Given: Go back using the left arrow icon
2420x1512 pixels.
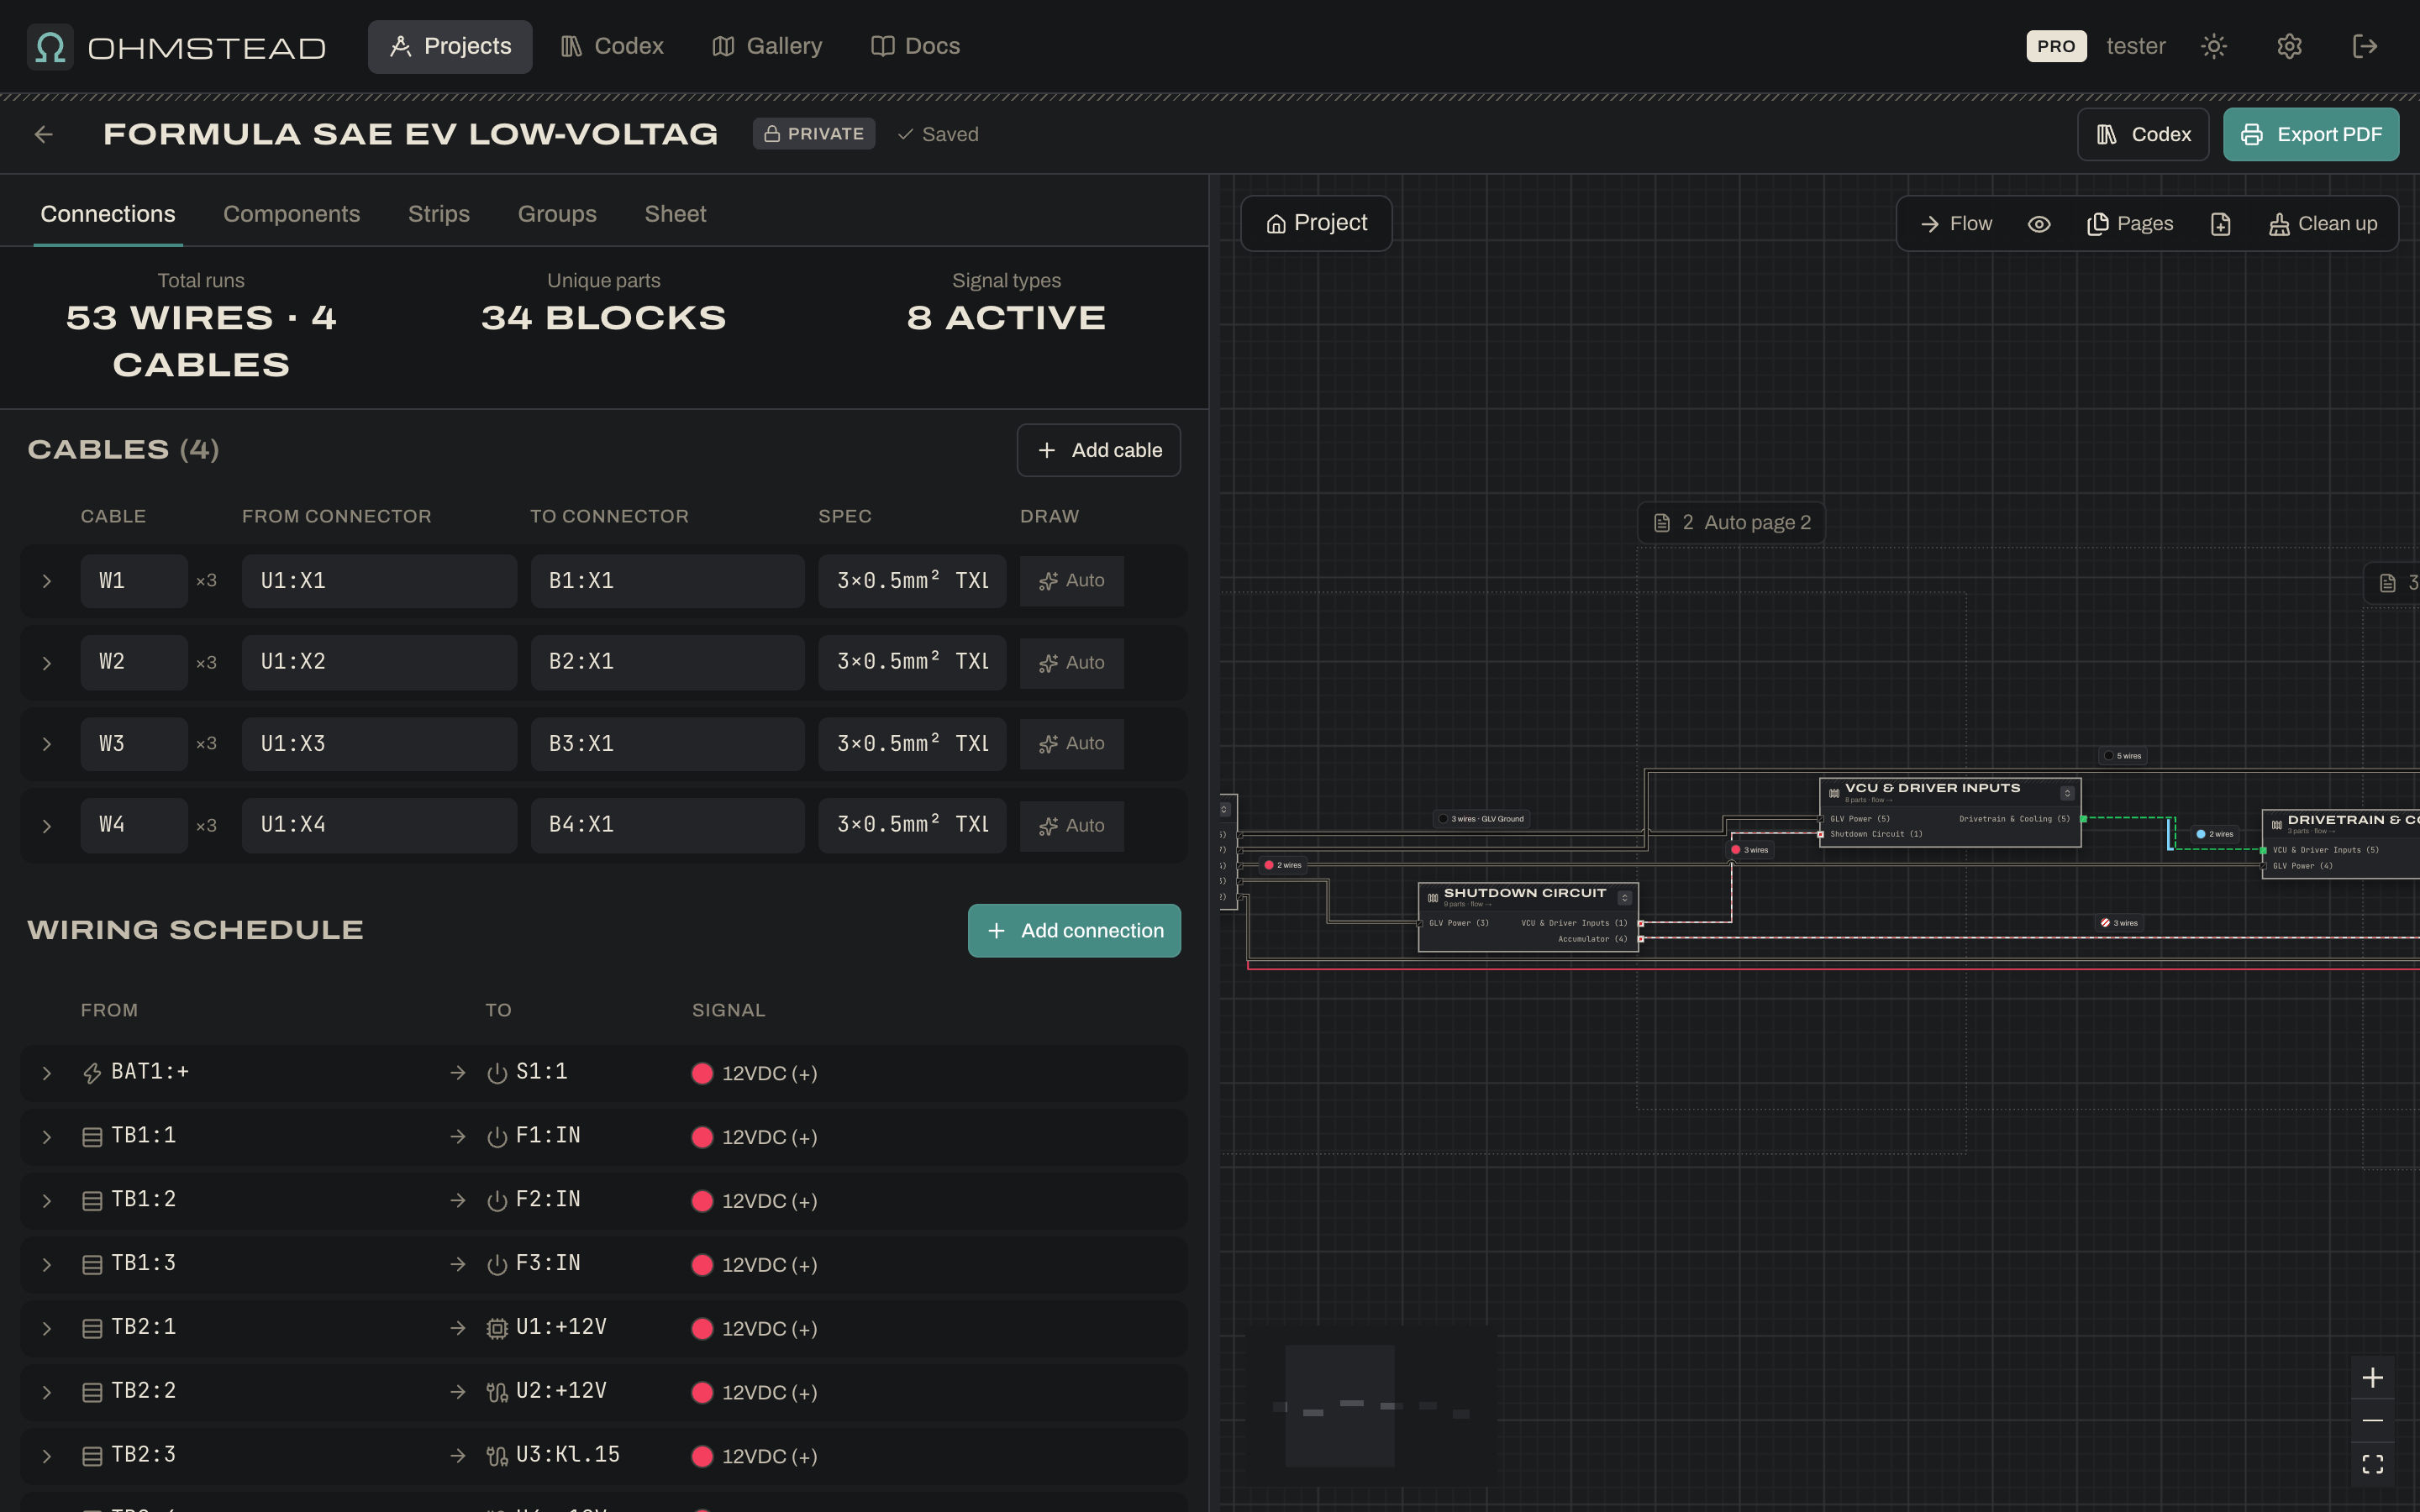Looking at the screenshot, I should (x=43, y=134).
